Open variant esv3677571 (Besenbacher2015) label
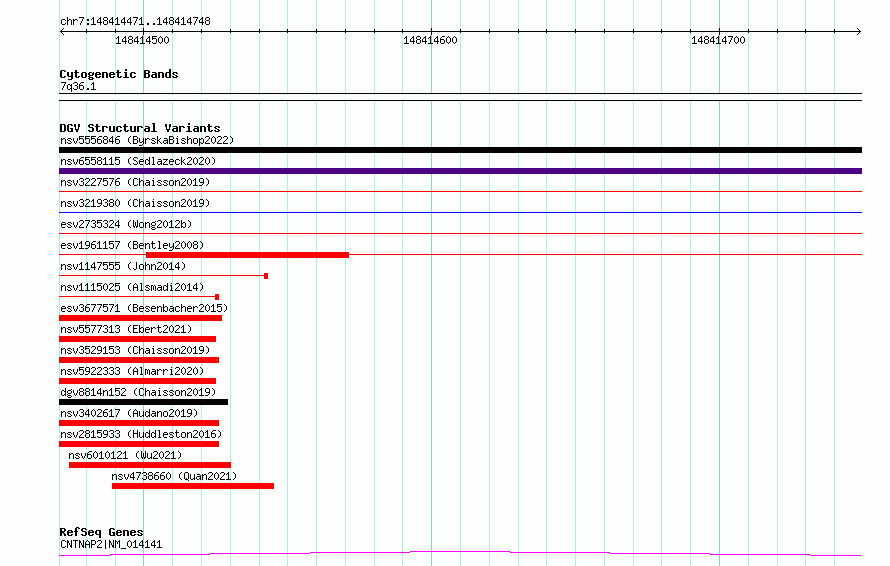 (x=144, y=308)
